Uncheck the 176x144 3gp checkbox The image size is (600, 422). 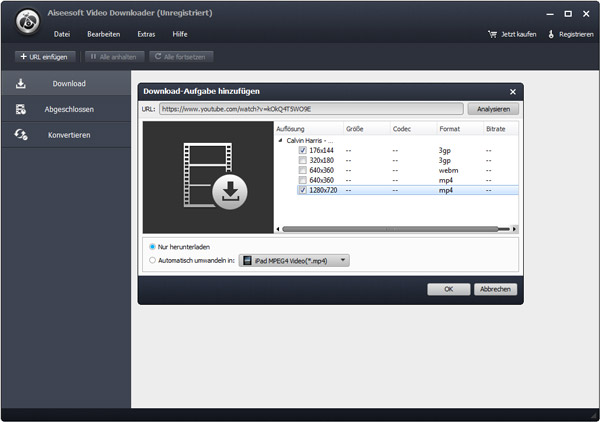303,150
